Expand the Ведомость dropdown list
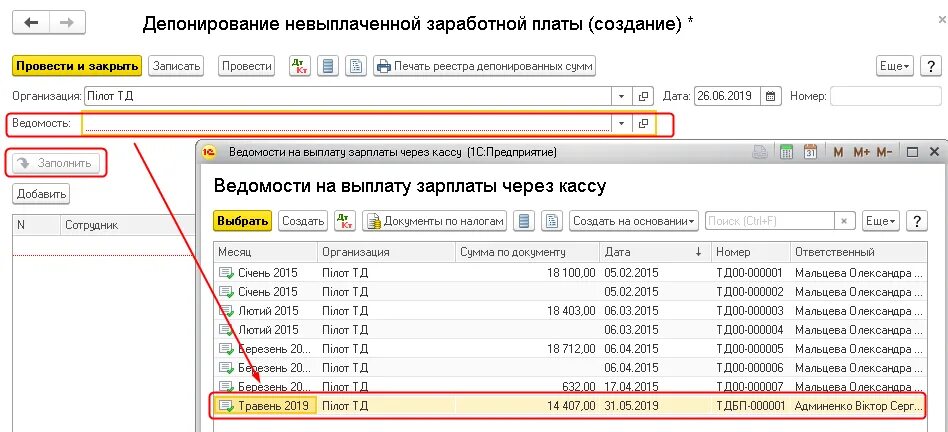 pos(622,123)
